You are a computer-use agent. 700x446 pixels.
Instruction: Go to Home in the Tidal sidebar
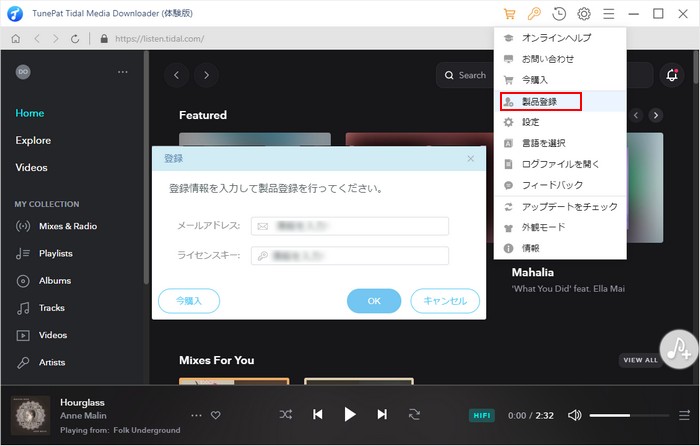(30, 113)
